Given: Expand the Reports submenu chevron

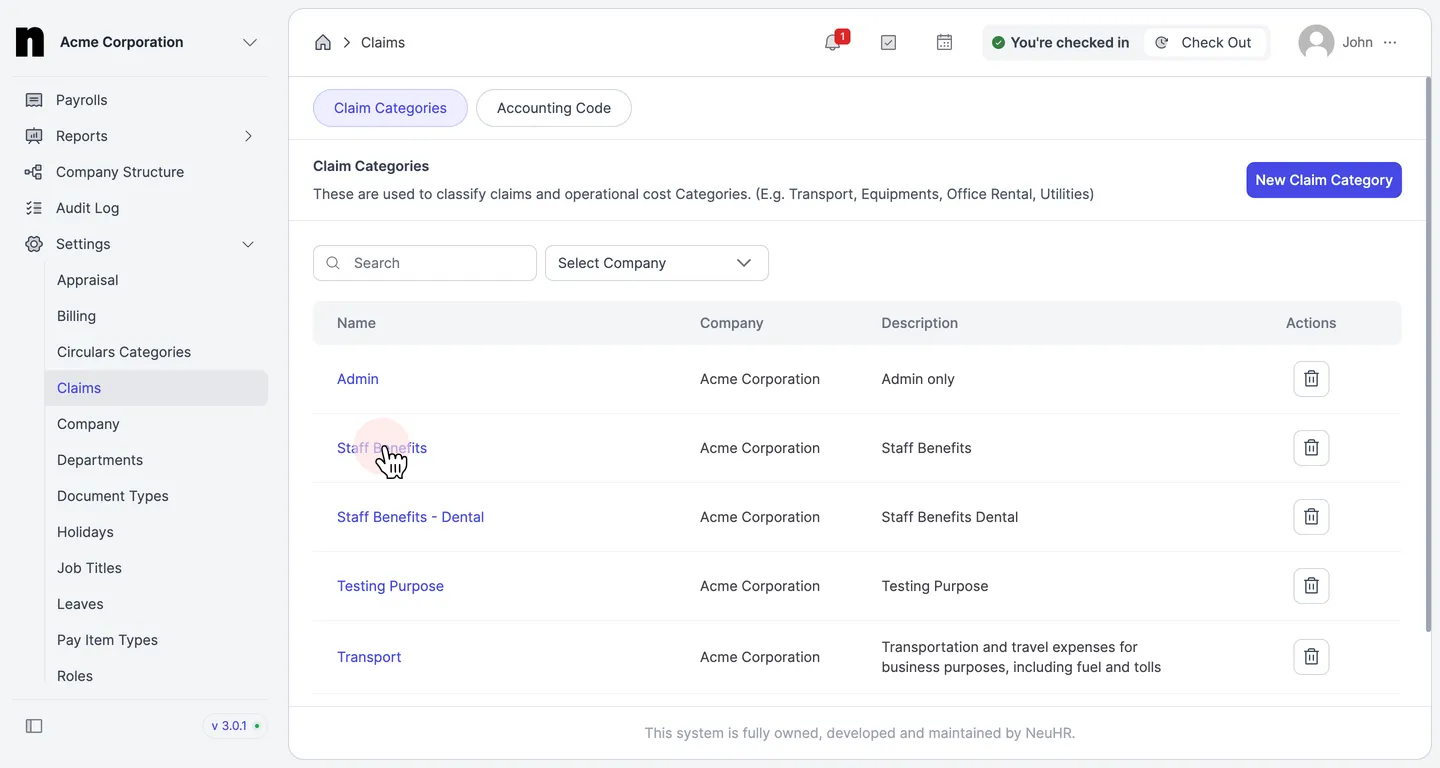Looking at the screenshot, I should 248,136.
